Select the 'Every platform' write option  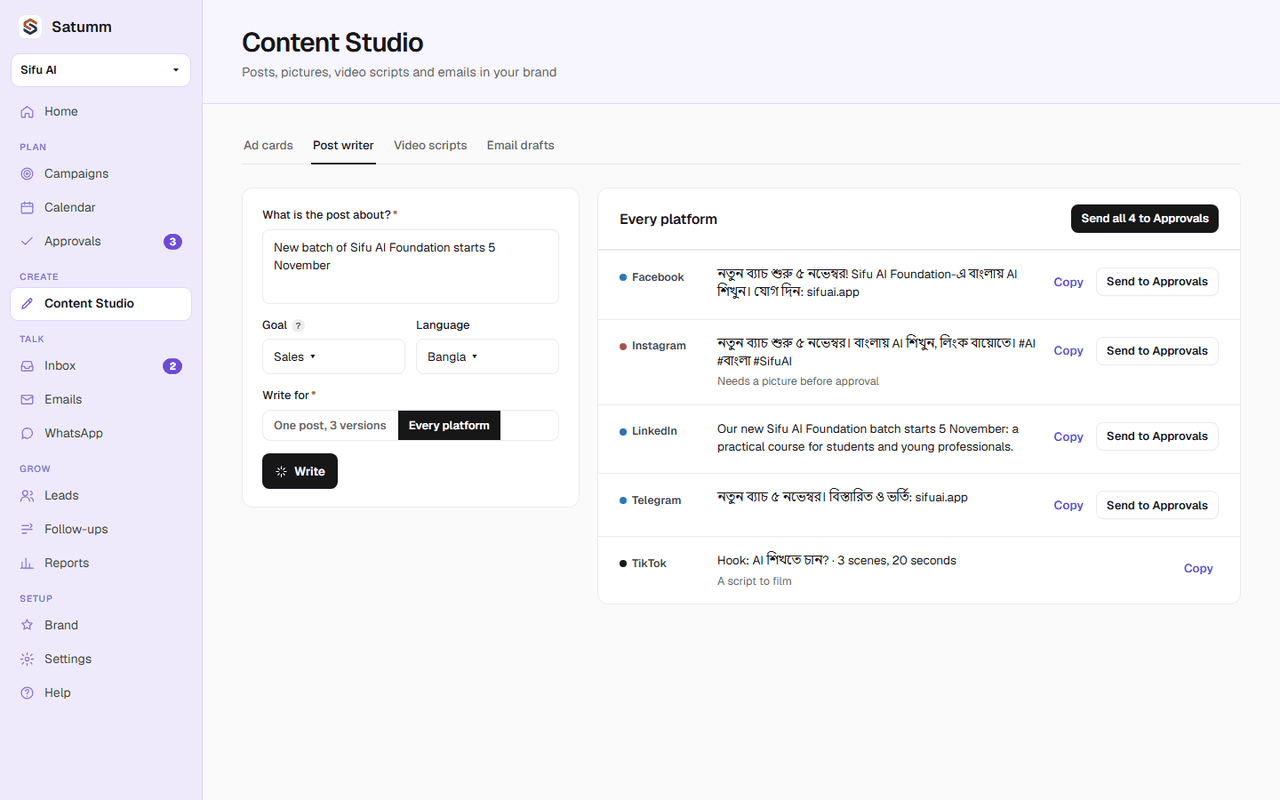click(x=449, y=426)
